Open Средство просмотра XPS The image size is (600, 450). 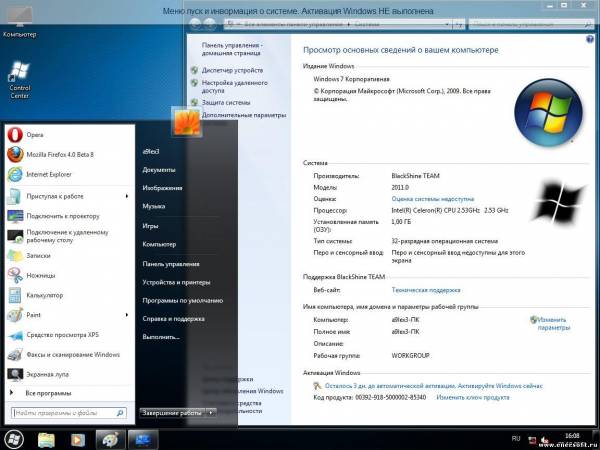69,335
